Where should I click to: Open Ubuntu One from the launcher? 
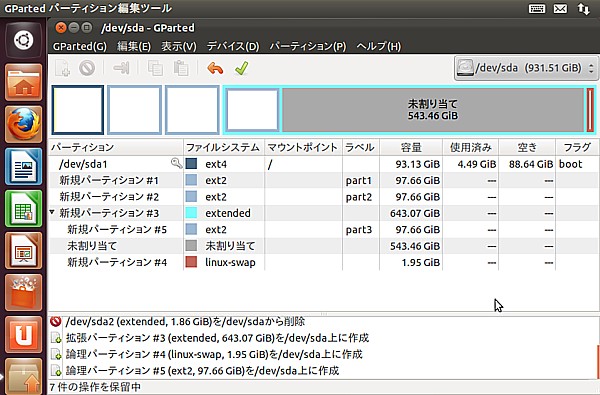(x=24, y=335)
